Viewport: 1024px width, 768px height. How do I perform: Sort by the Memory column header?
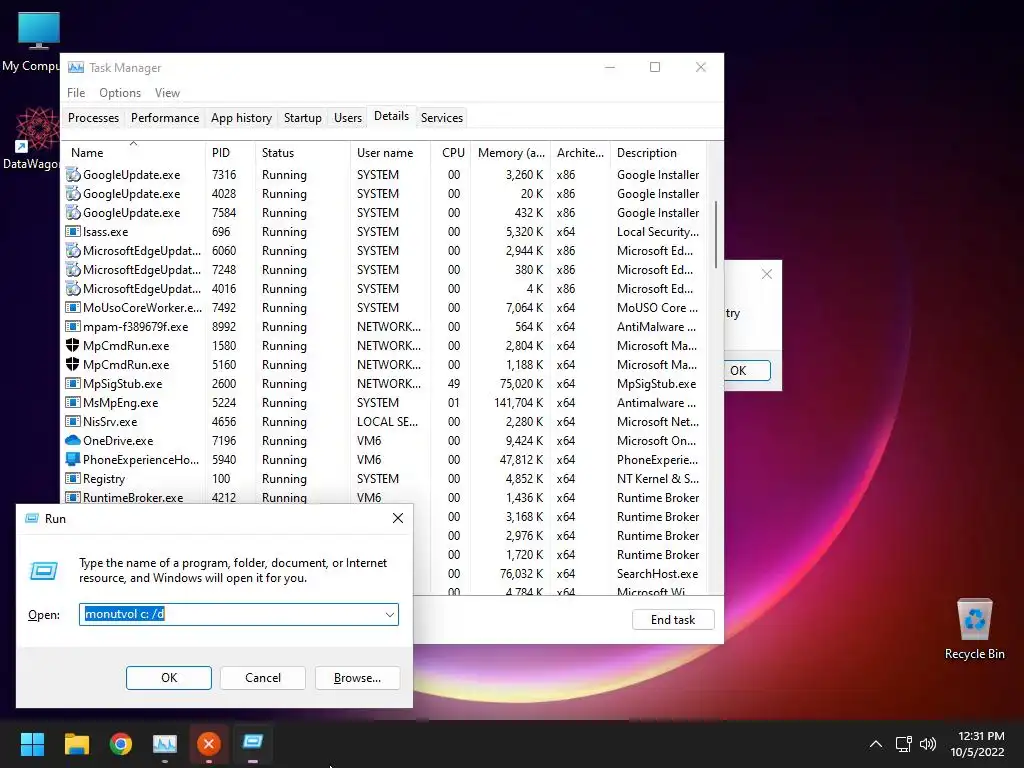point(511,153)
